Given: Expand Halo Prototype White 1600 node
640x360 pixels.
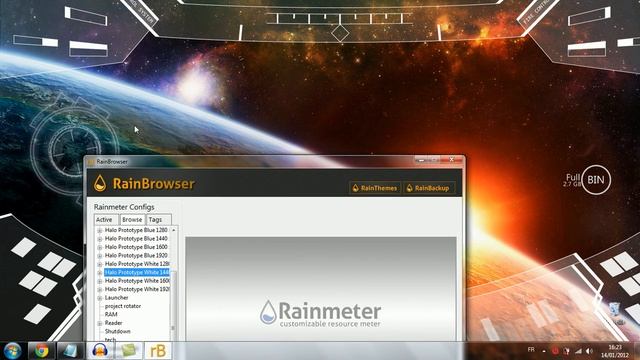Looking at the screenshot, I should [x=100, y=281].
